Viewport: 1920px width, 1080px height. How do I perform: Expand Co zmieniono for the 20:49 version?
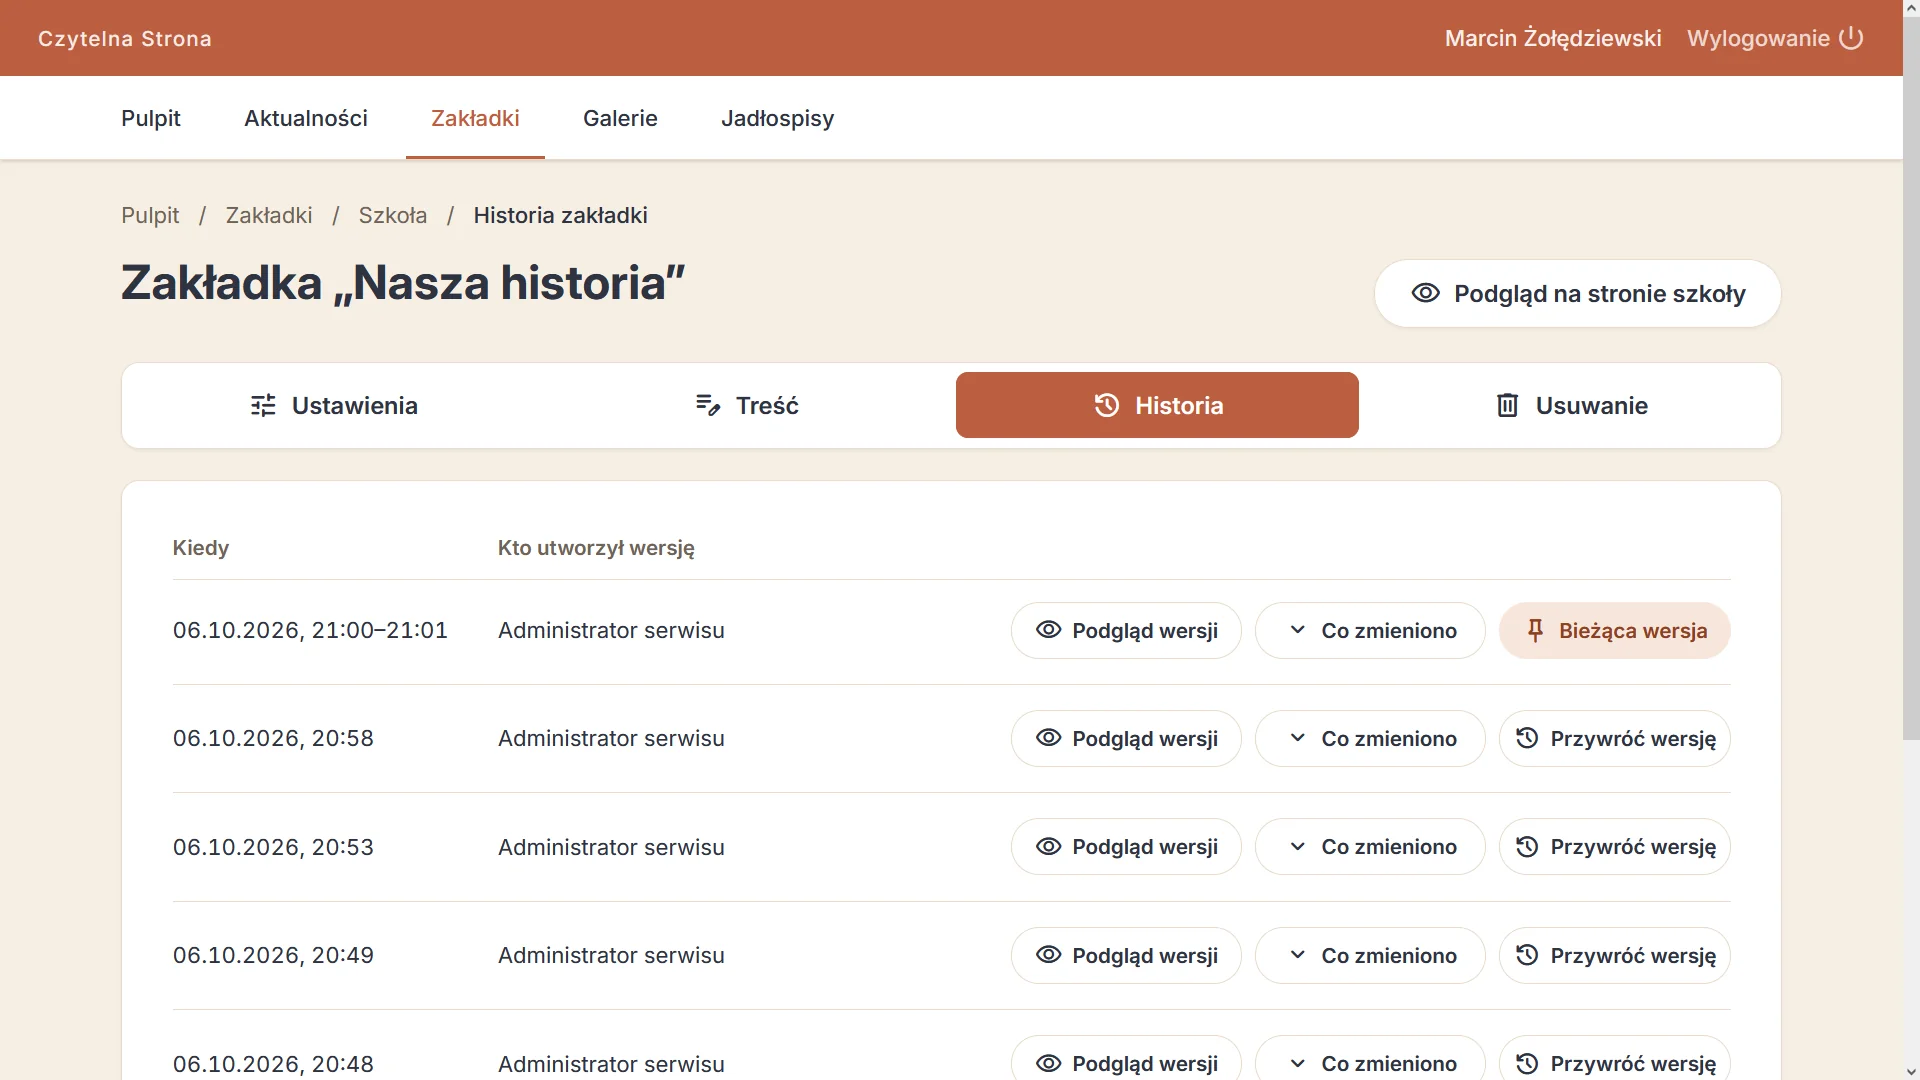click(x=1370, y=955)
